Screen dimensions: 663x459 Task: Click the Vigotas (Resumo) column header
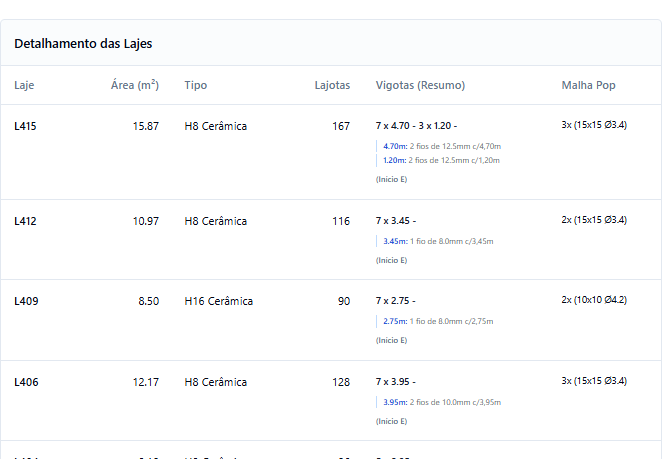[x=420, y=85]
